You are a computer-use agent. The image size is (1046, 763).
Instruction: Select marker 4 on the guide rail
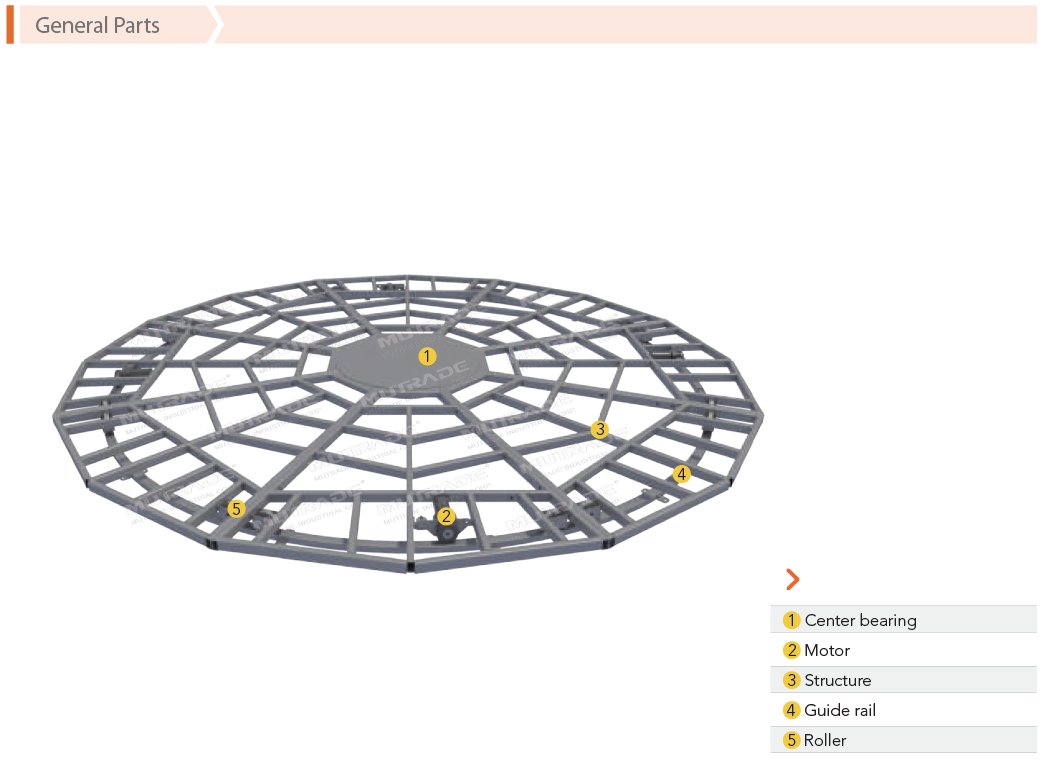(x=681, y=474)
